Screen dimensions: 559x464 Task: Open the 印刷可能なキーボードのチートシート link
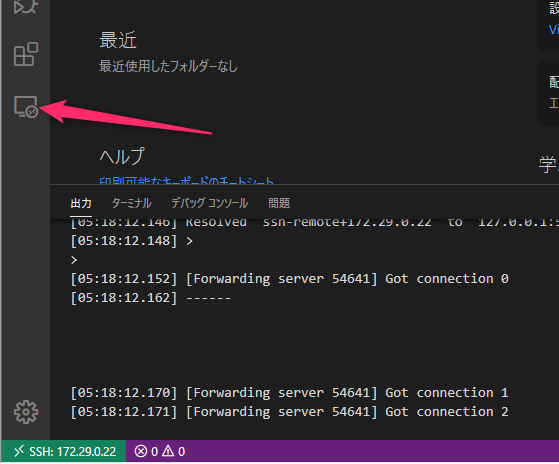point(186,181)
